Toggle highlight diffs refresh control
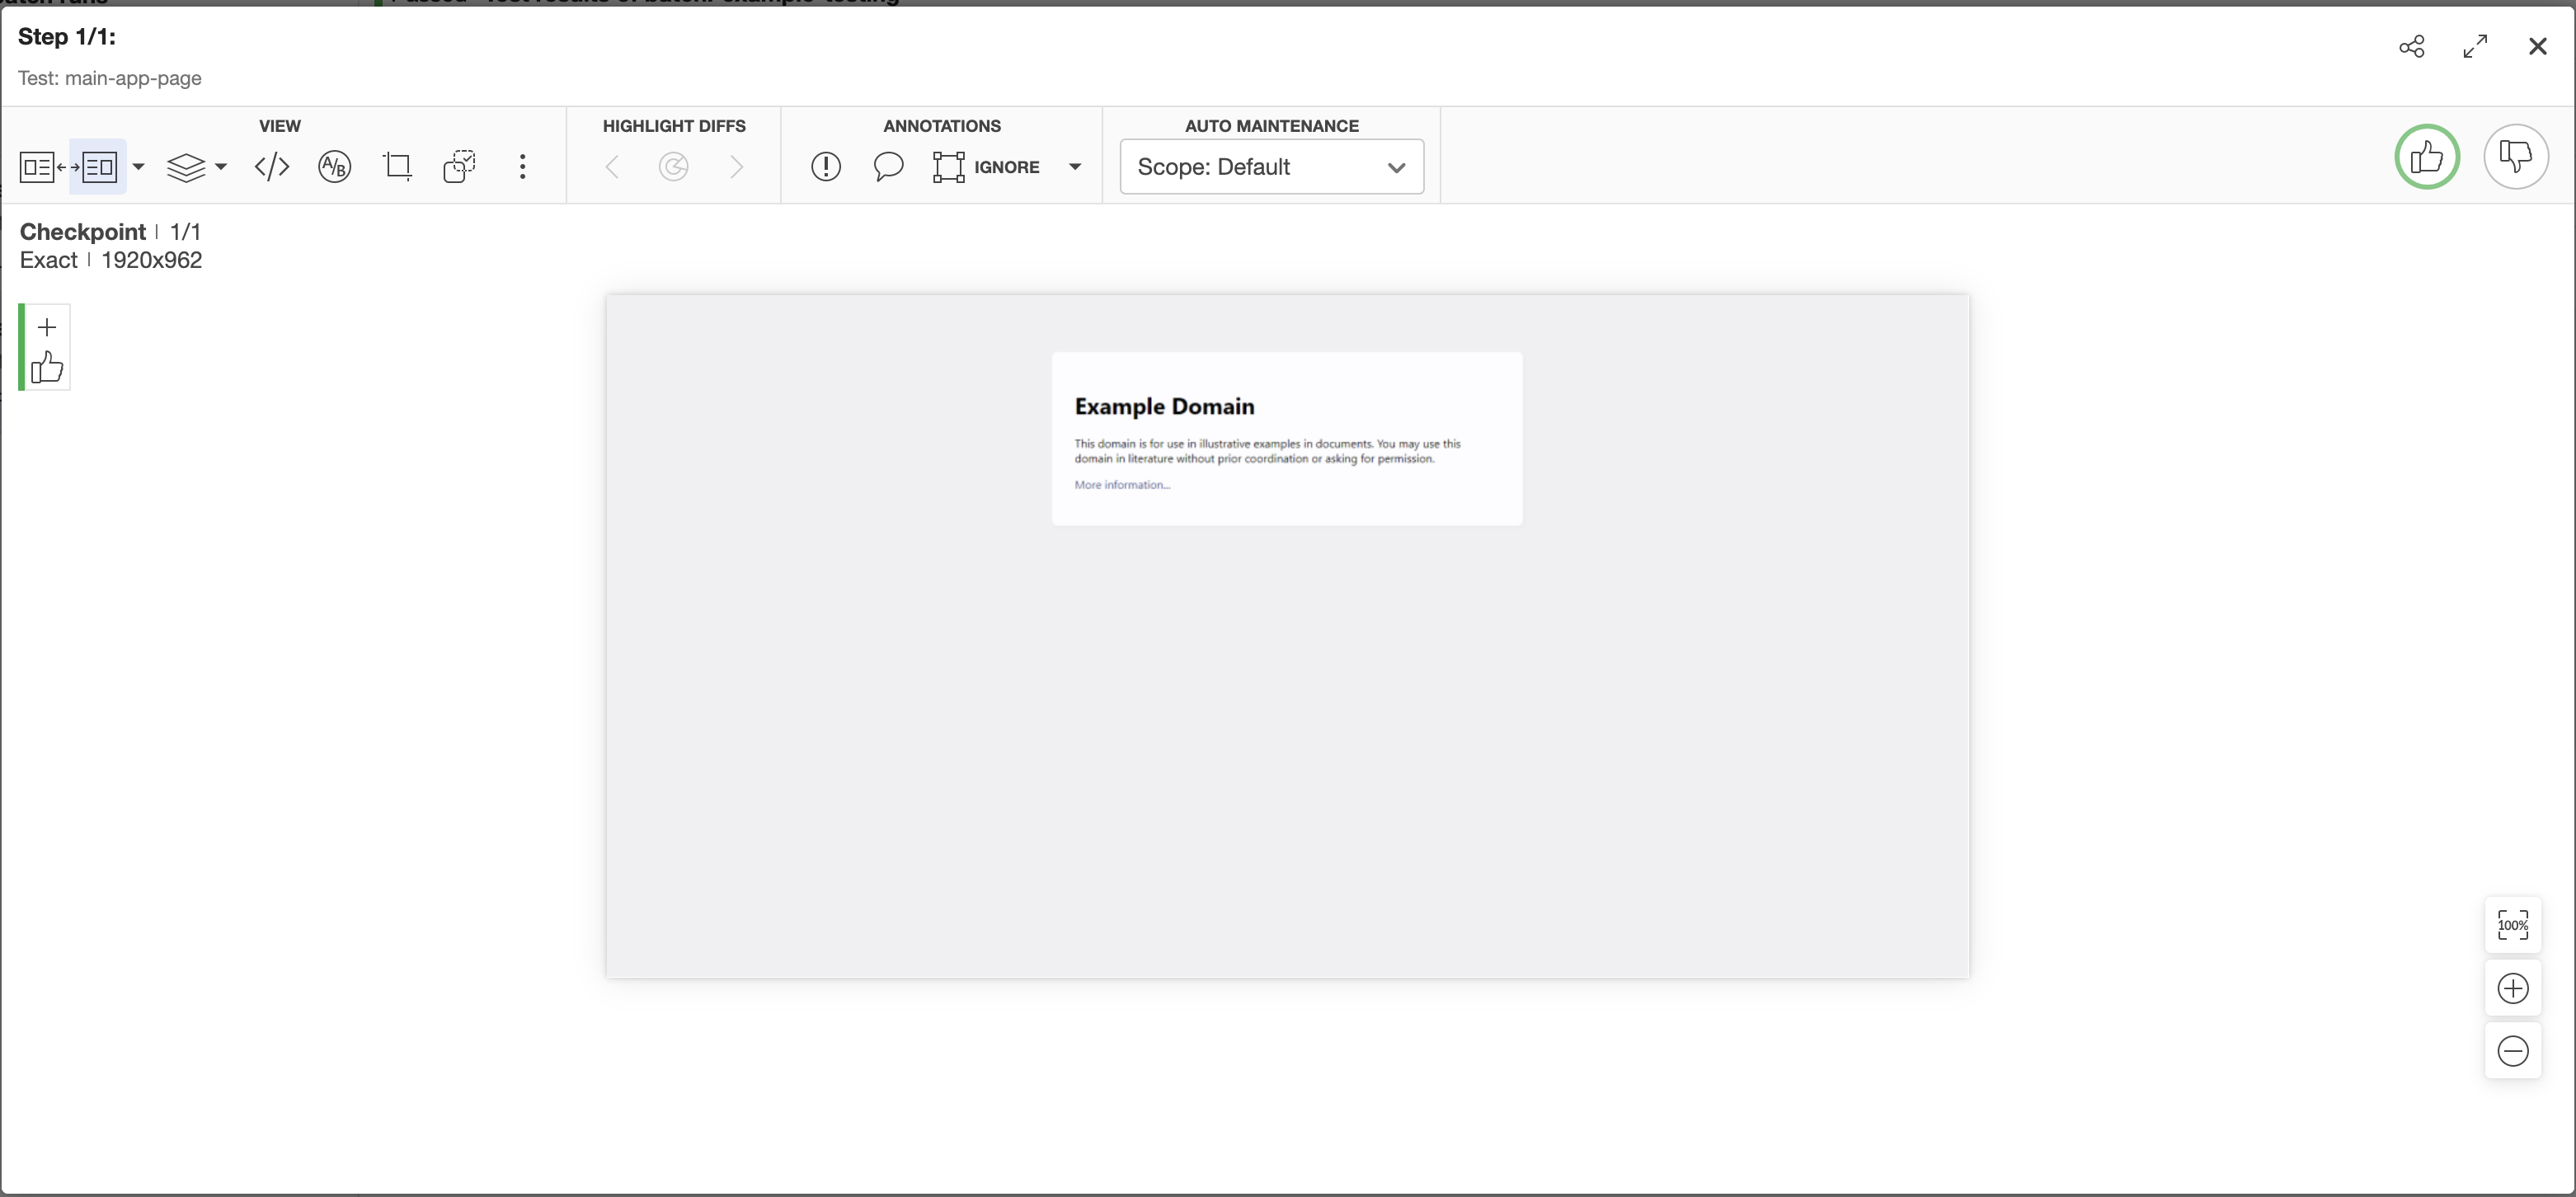 click(x=674, y=166)
